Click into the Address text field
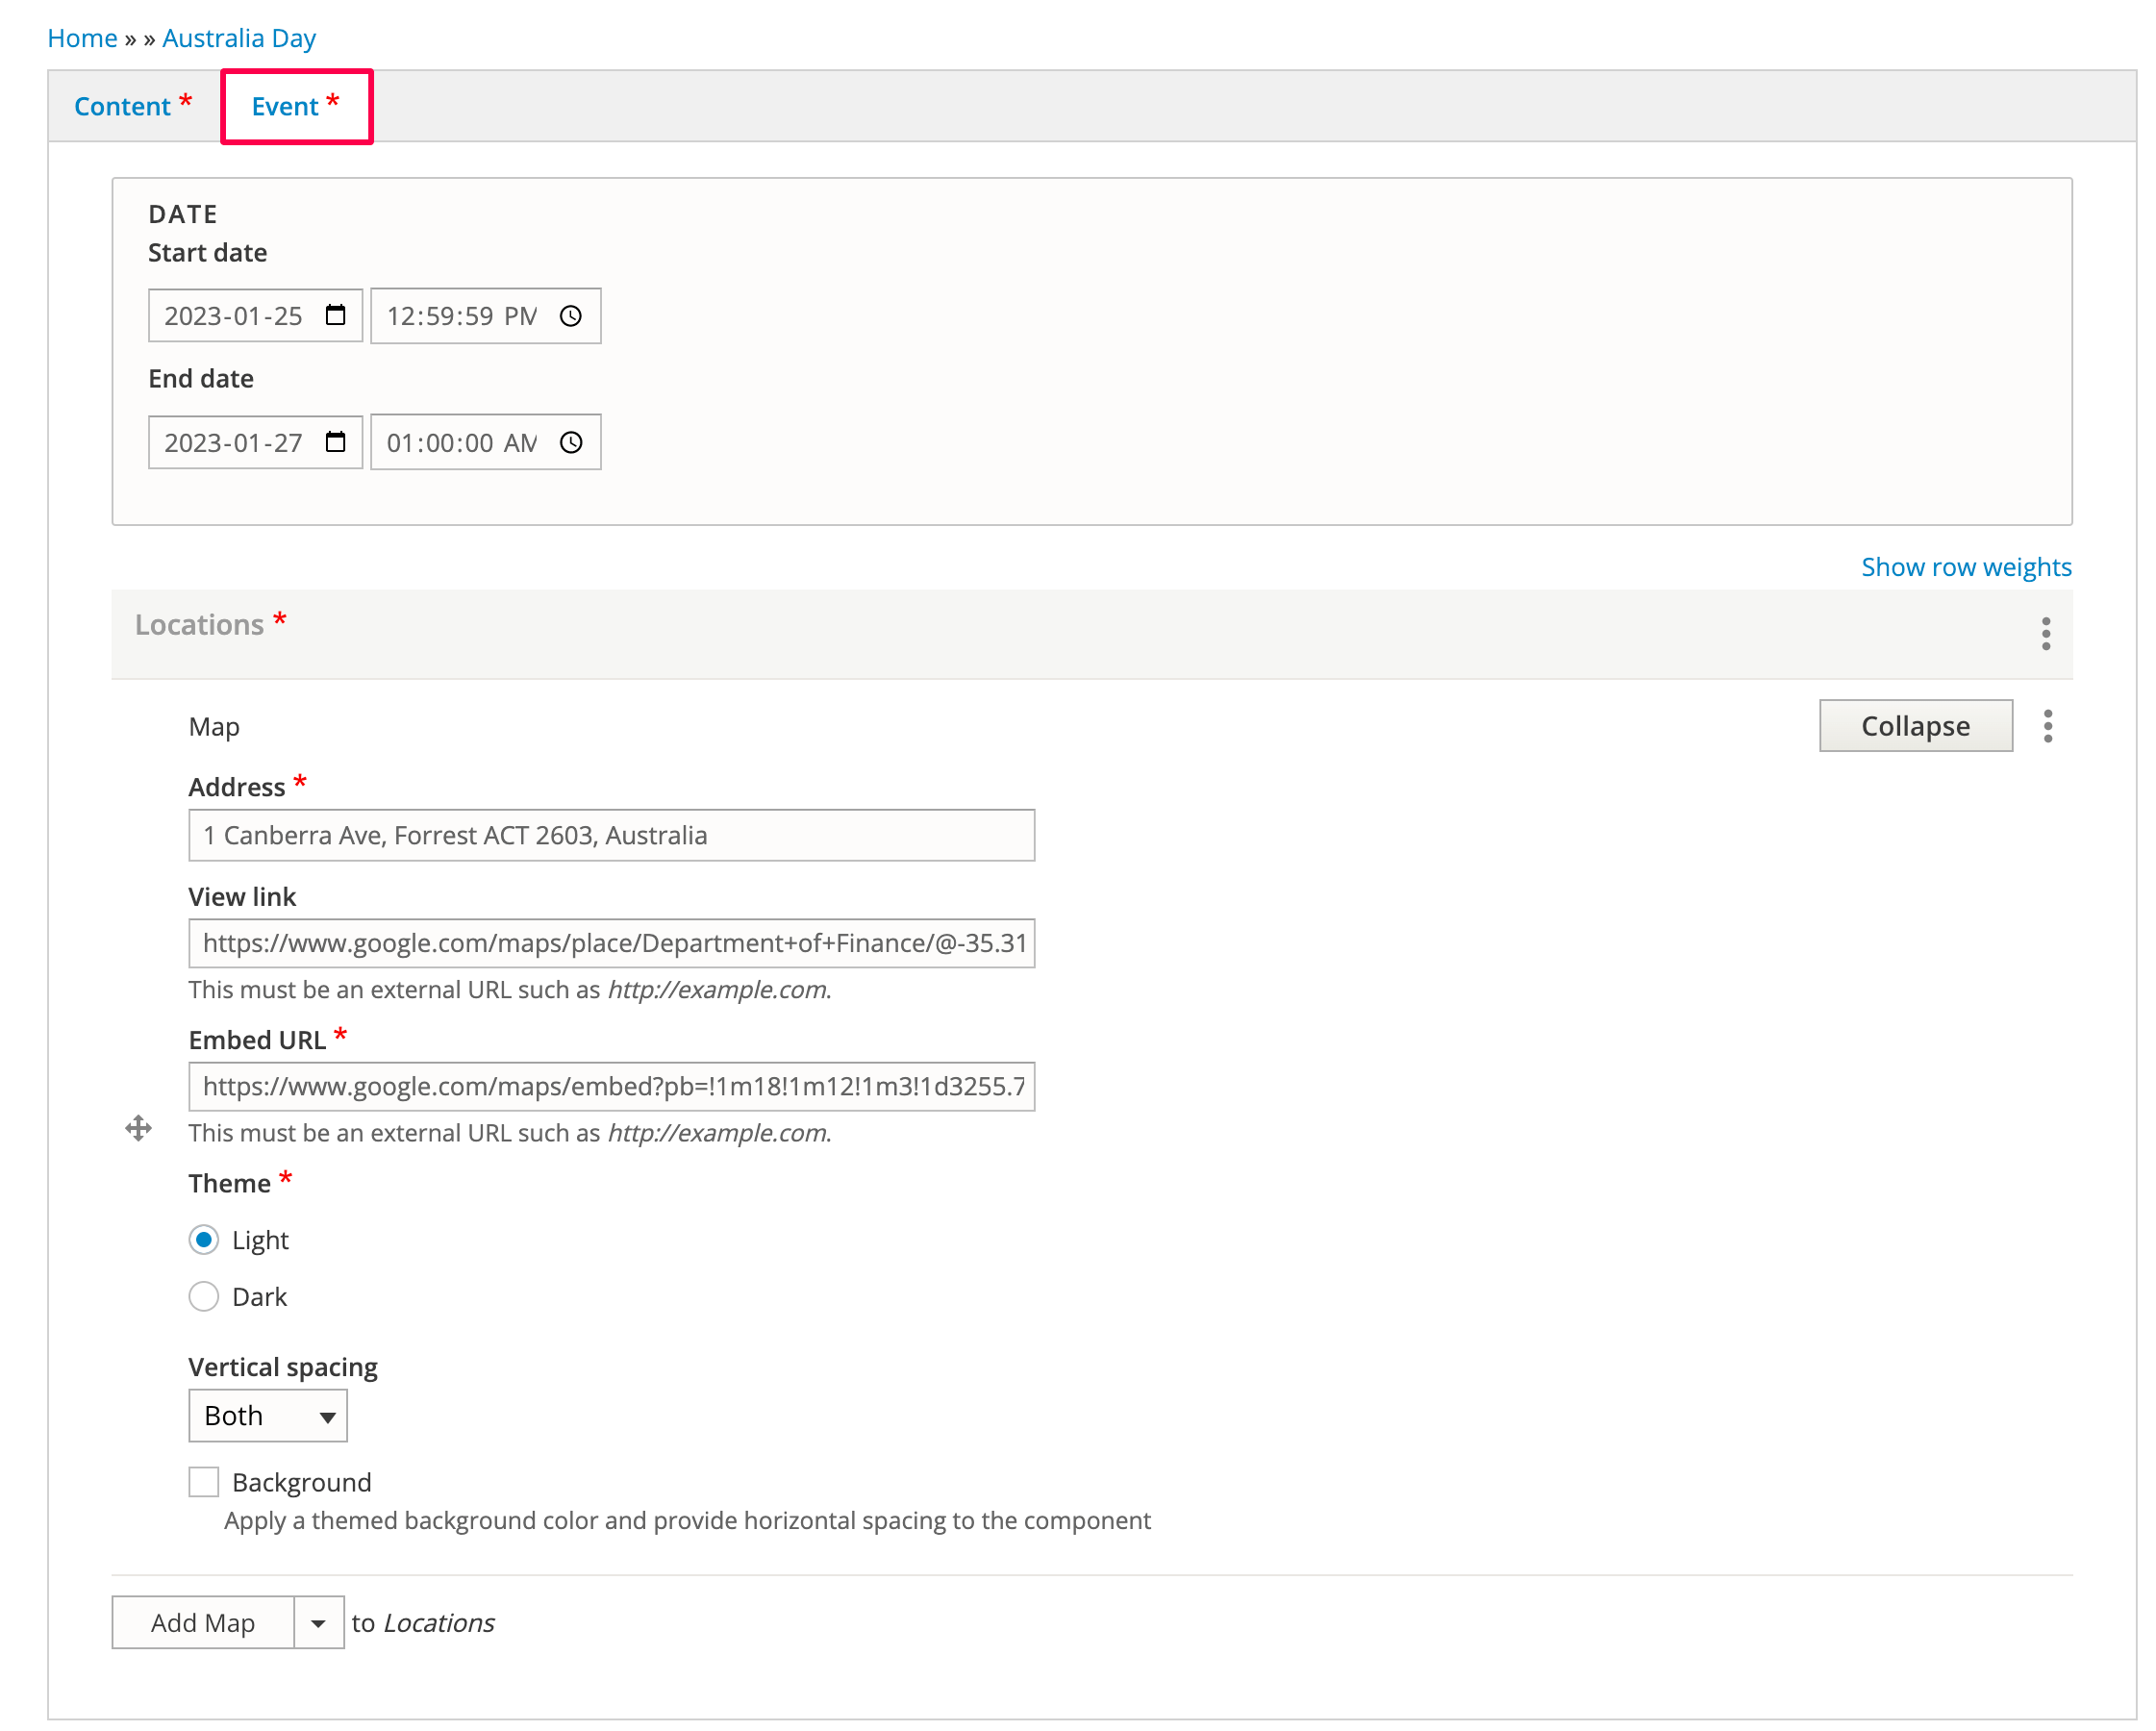 click(611, 835)
